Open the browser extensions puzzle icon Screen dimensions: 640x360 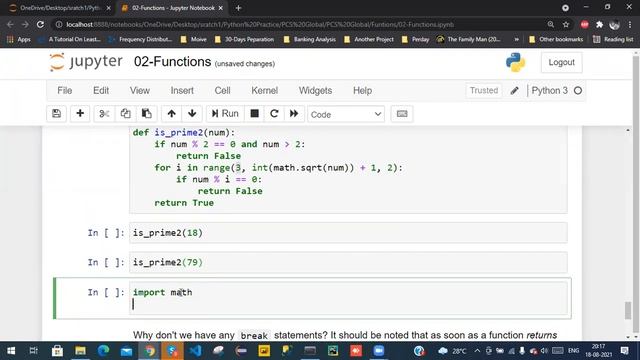[599, 24]
